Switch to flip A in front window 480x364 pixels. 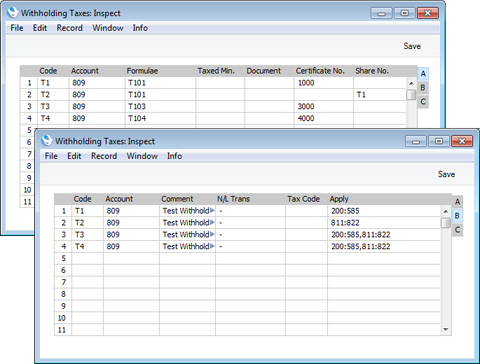point(457,202)
